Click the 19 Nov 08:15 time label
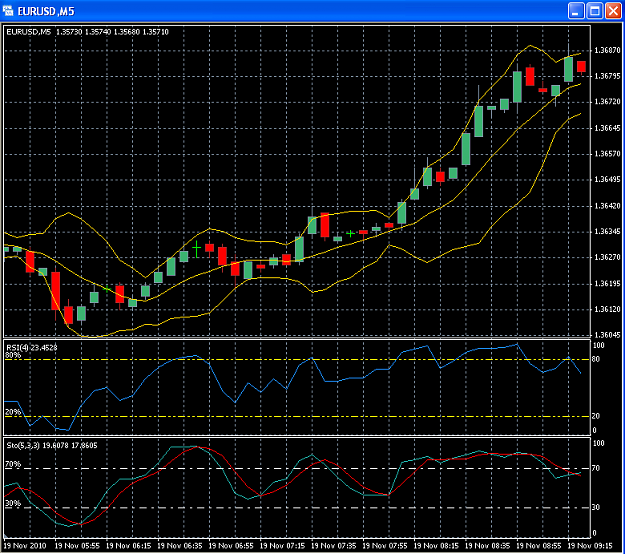 pyautogui.click(x=436, y=546)
